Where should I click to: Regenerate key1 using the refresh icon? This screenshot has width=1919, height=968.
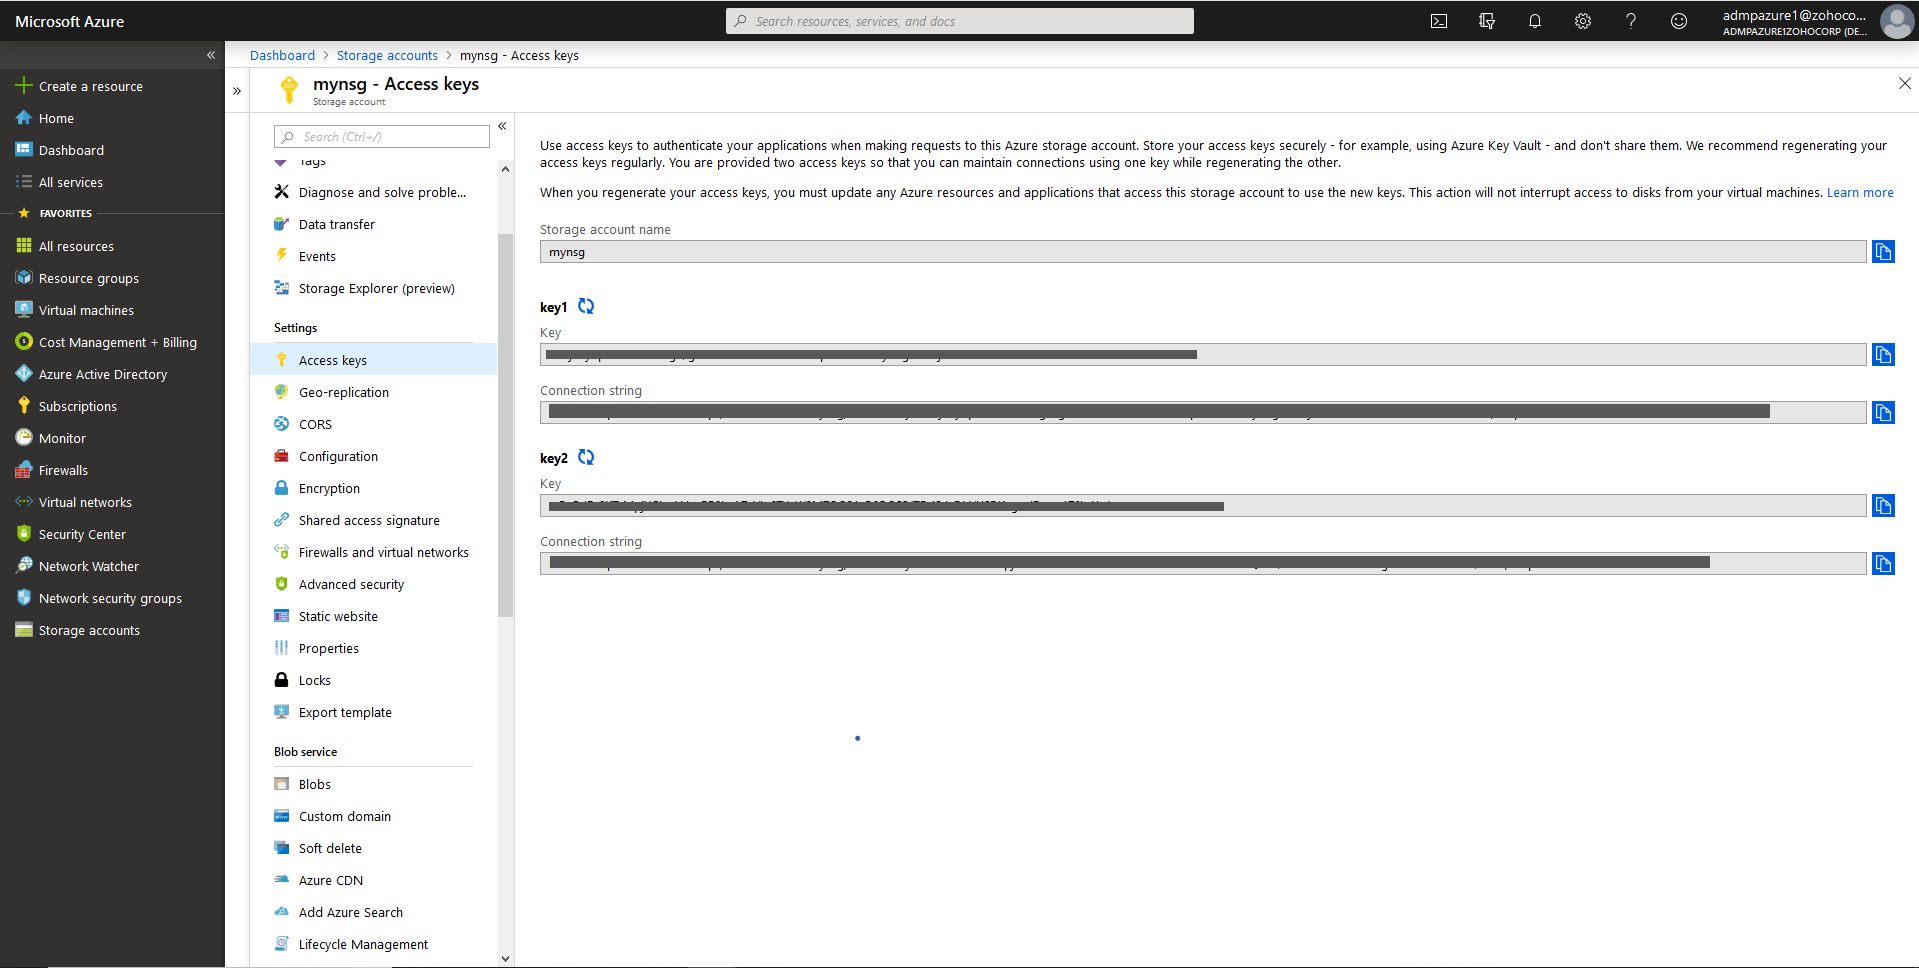tap(586, 306)
